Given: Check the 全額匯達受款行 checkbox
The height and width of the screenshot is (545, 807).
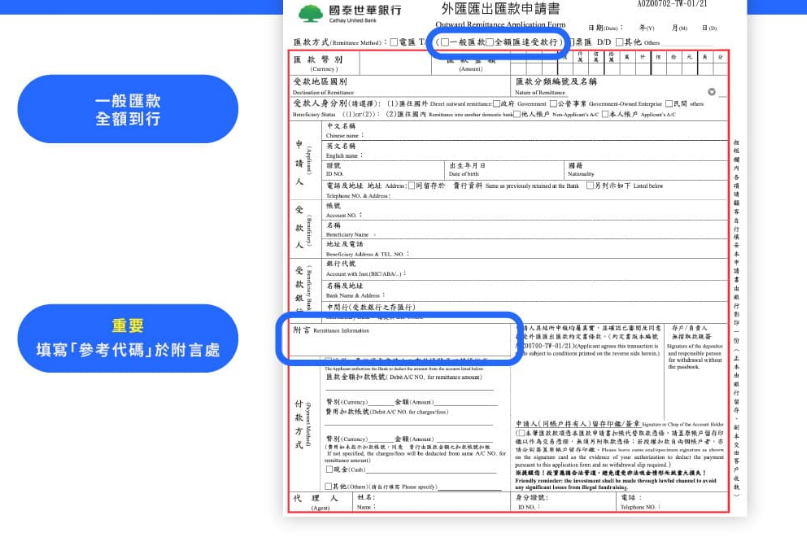Looking at the screenshot, I should click(x=489, y=42).
